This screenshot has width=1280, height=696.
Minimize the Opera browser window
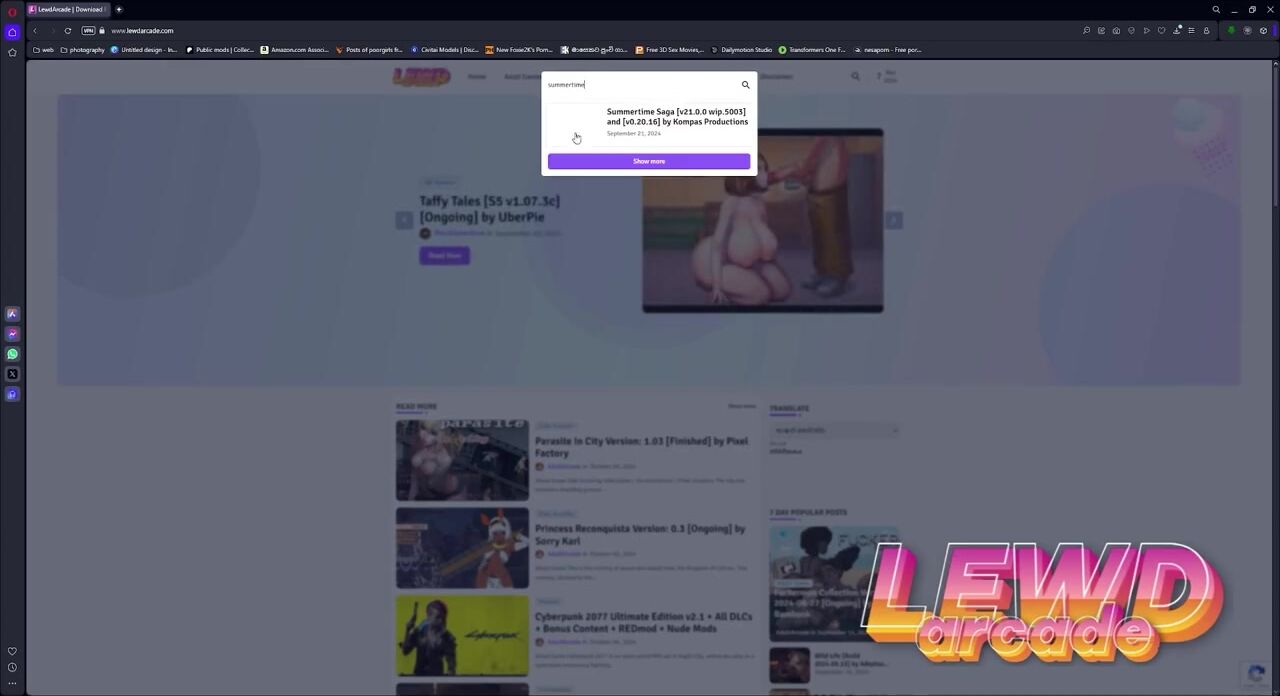[1234, 10]
